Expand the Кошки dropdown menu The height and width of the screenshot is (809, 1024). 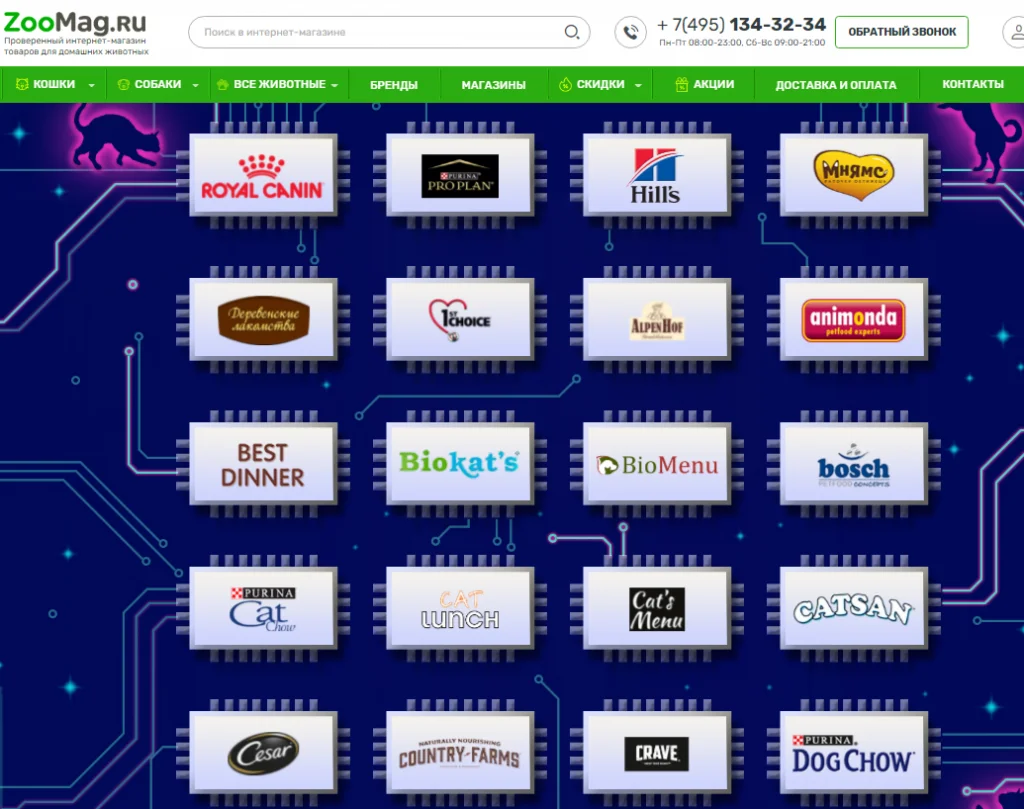(92, 86)
